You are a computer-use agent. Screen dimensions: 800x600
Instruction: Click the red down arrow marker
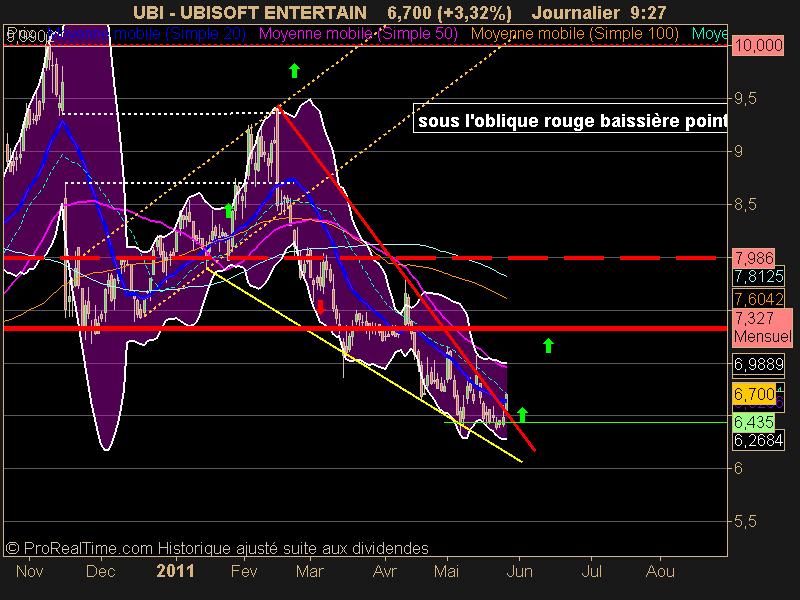(x=320, y=307)
